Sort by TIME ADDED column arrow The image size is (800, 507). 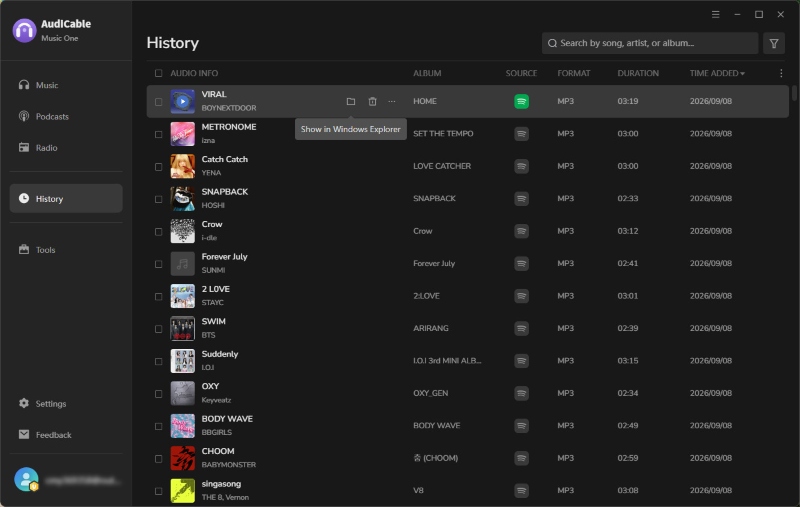click(x=742, y=74)
